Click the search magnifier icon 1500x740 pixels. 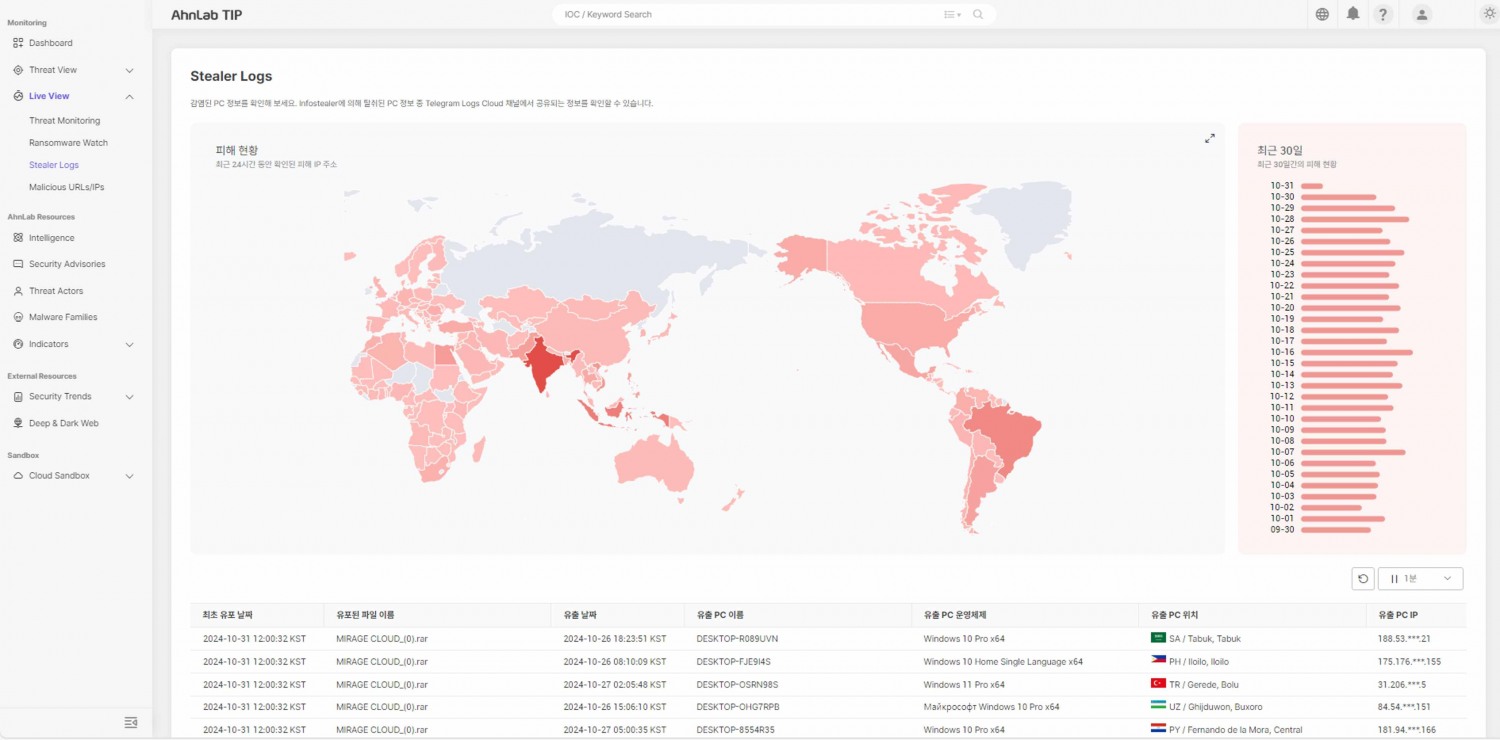tap(978, 15)
